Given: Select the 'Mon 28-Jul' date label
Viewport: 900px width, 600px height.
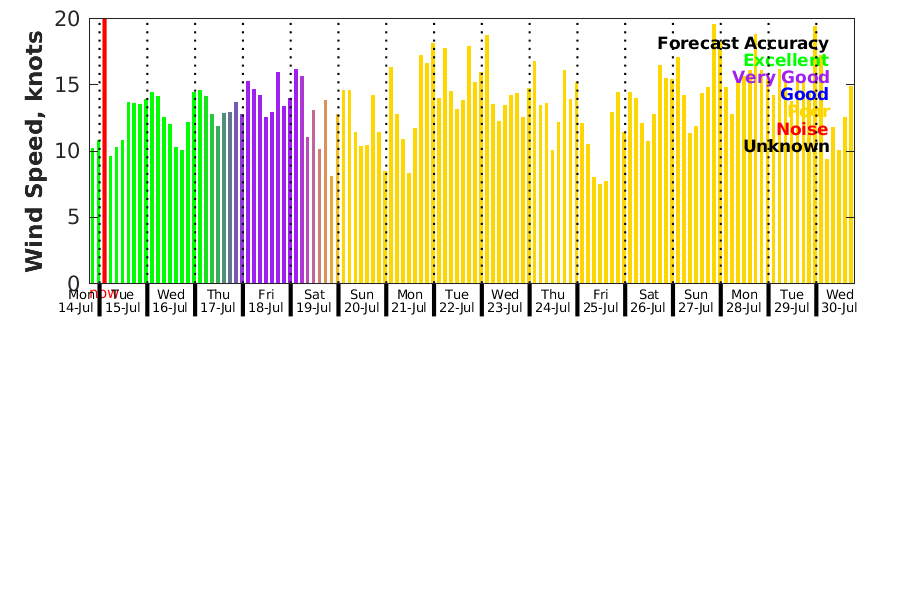Looking at the screenshot, I should [x=744, y=301].
